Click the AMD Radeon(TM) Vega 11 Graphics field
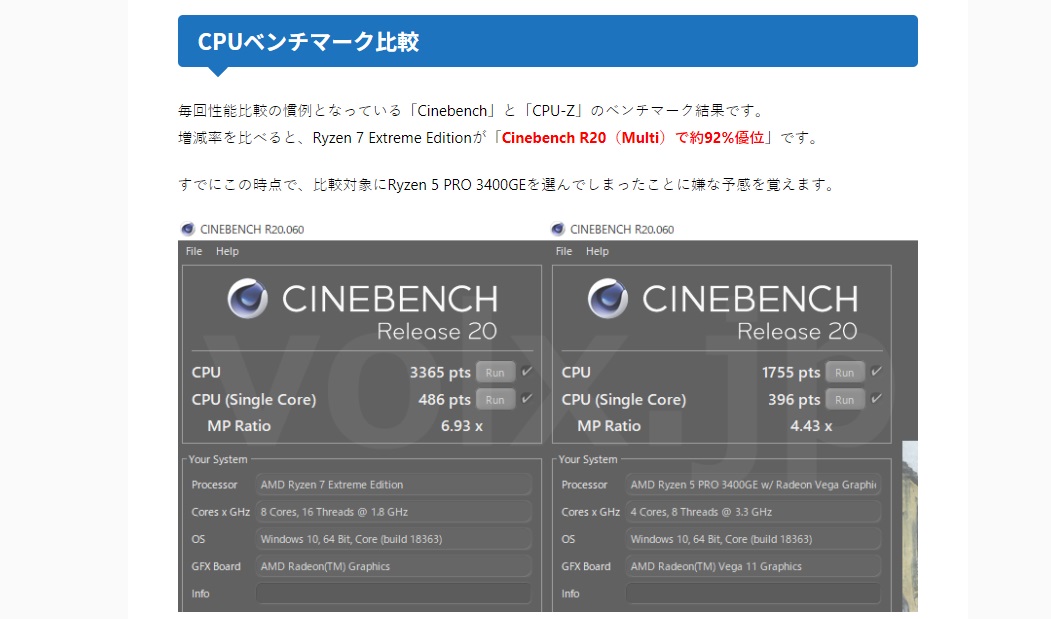 point(753,566)
